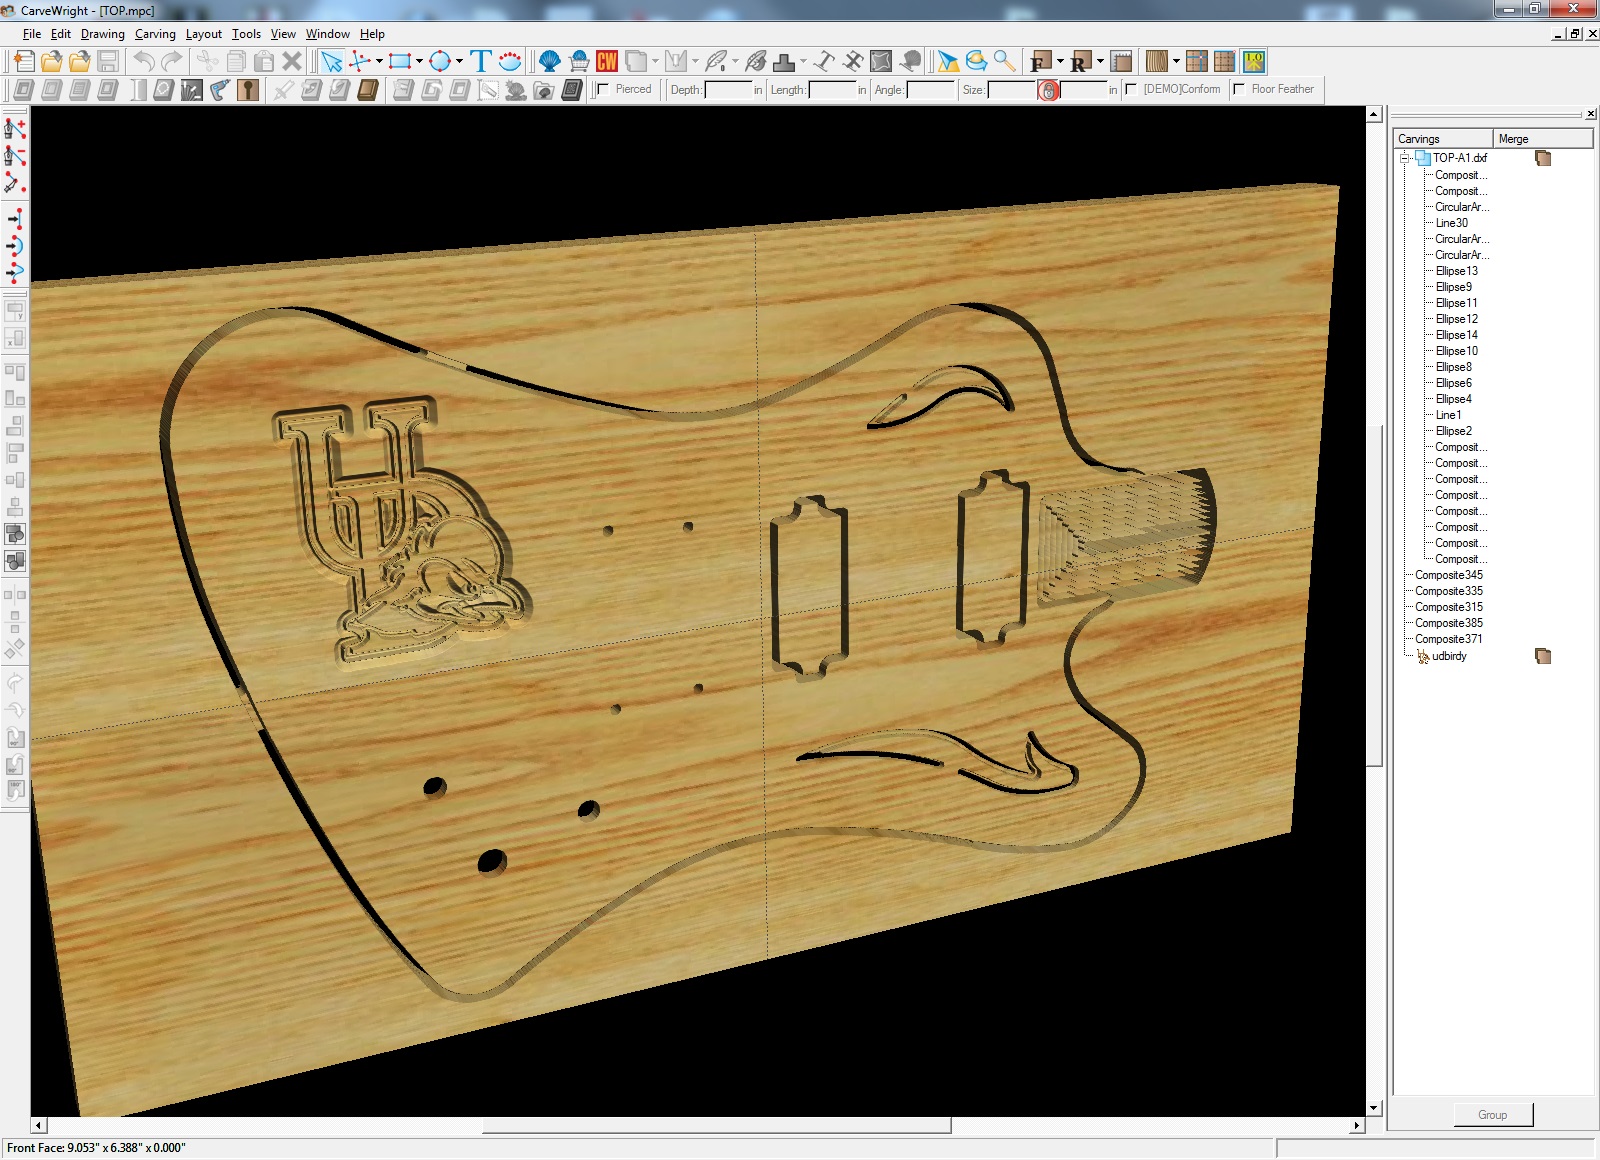Viewport: 1600px width, 1160px height.
Task: Click the red CW icon
Action: point(607,62)
